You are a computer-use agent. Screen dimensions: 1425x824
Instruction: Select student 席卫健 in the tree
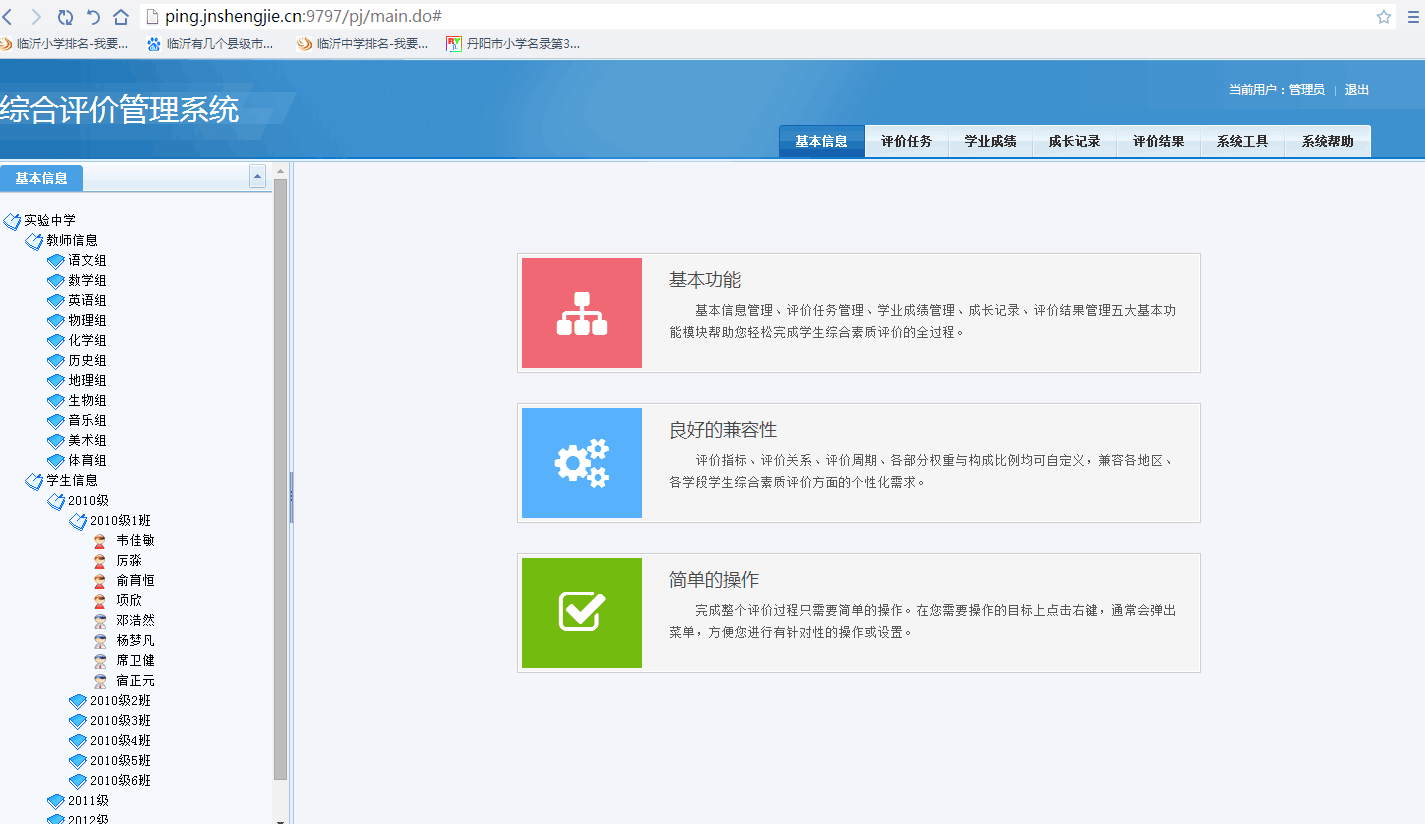tap(135, 660)
